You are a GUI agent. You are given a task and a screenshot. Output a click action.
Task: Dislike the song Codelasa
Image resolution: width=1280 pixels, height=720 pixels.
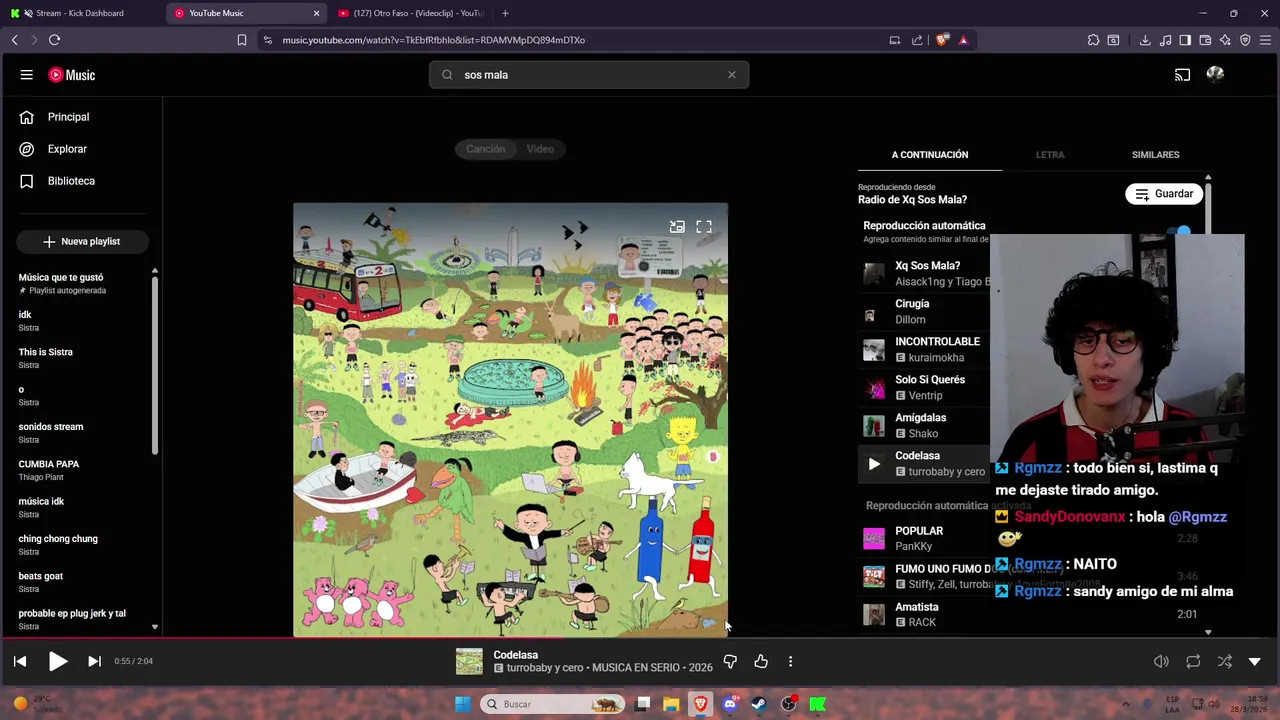point(730,661)
